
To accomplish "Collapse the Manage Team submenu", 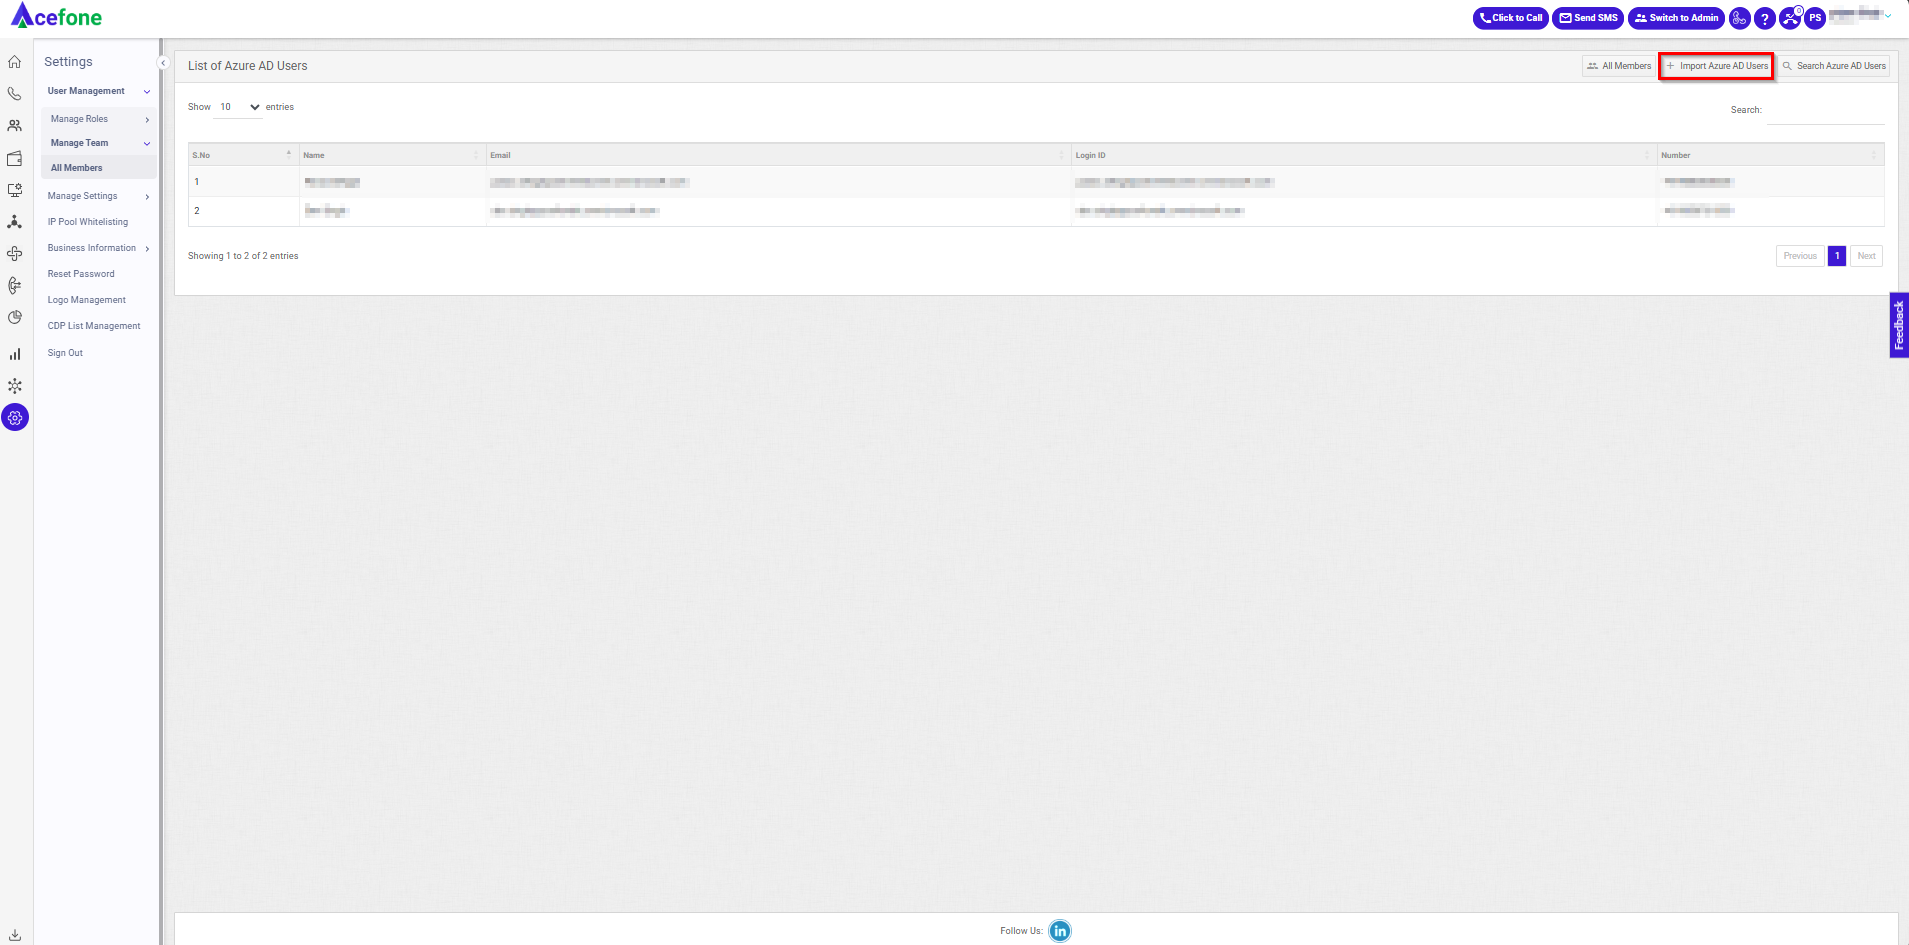I will [x=147, y=144].
